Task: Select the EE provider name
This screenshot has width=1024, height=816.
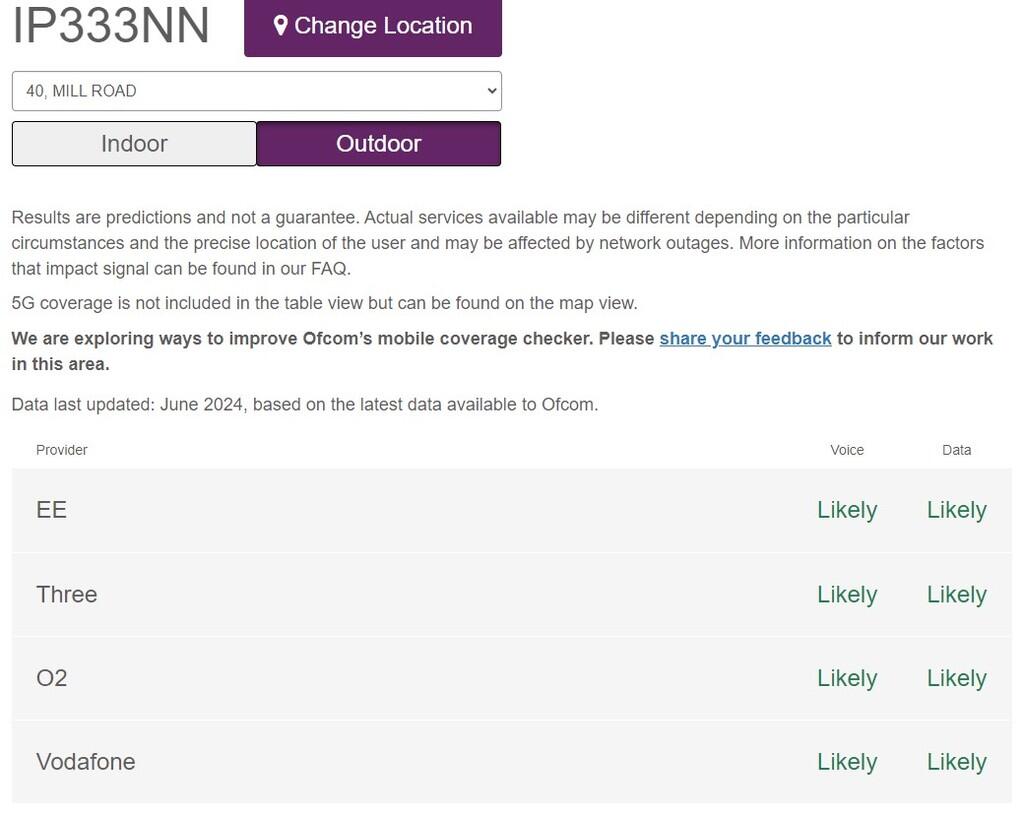Action: (x=52, y=510)
